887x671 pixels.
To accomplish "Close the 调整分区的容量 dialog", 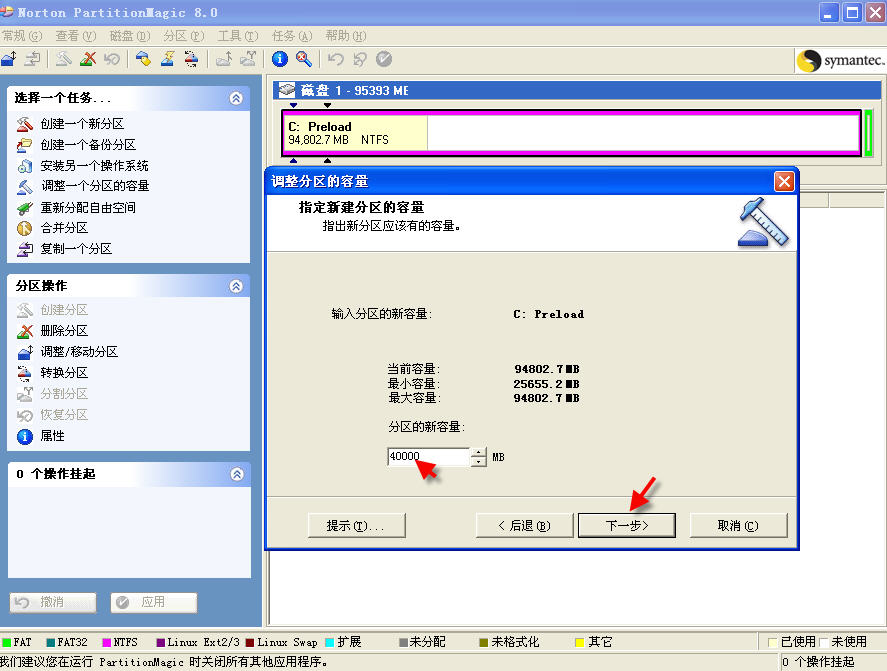I will [784, 182].
